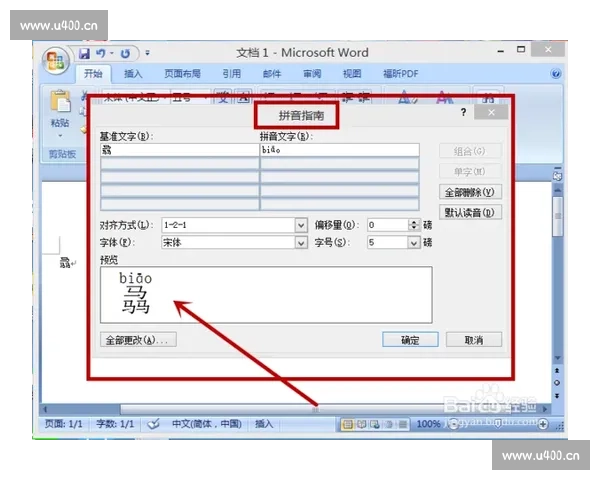600x480 pixels.
Task: Click the 默认读音 button
Action: pos(470,212)
